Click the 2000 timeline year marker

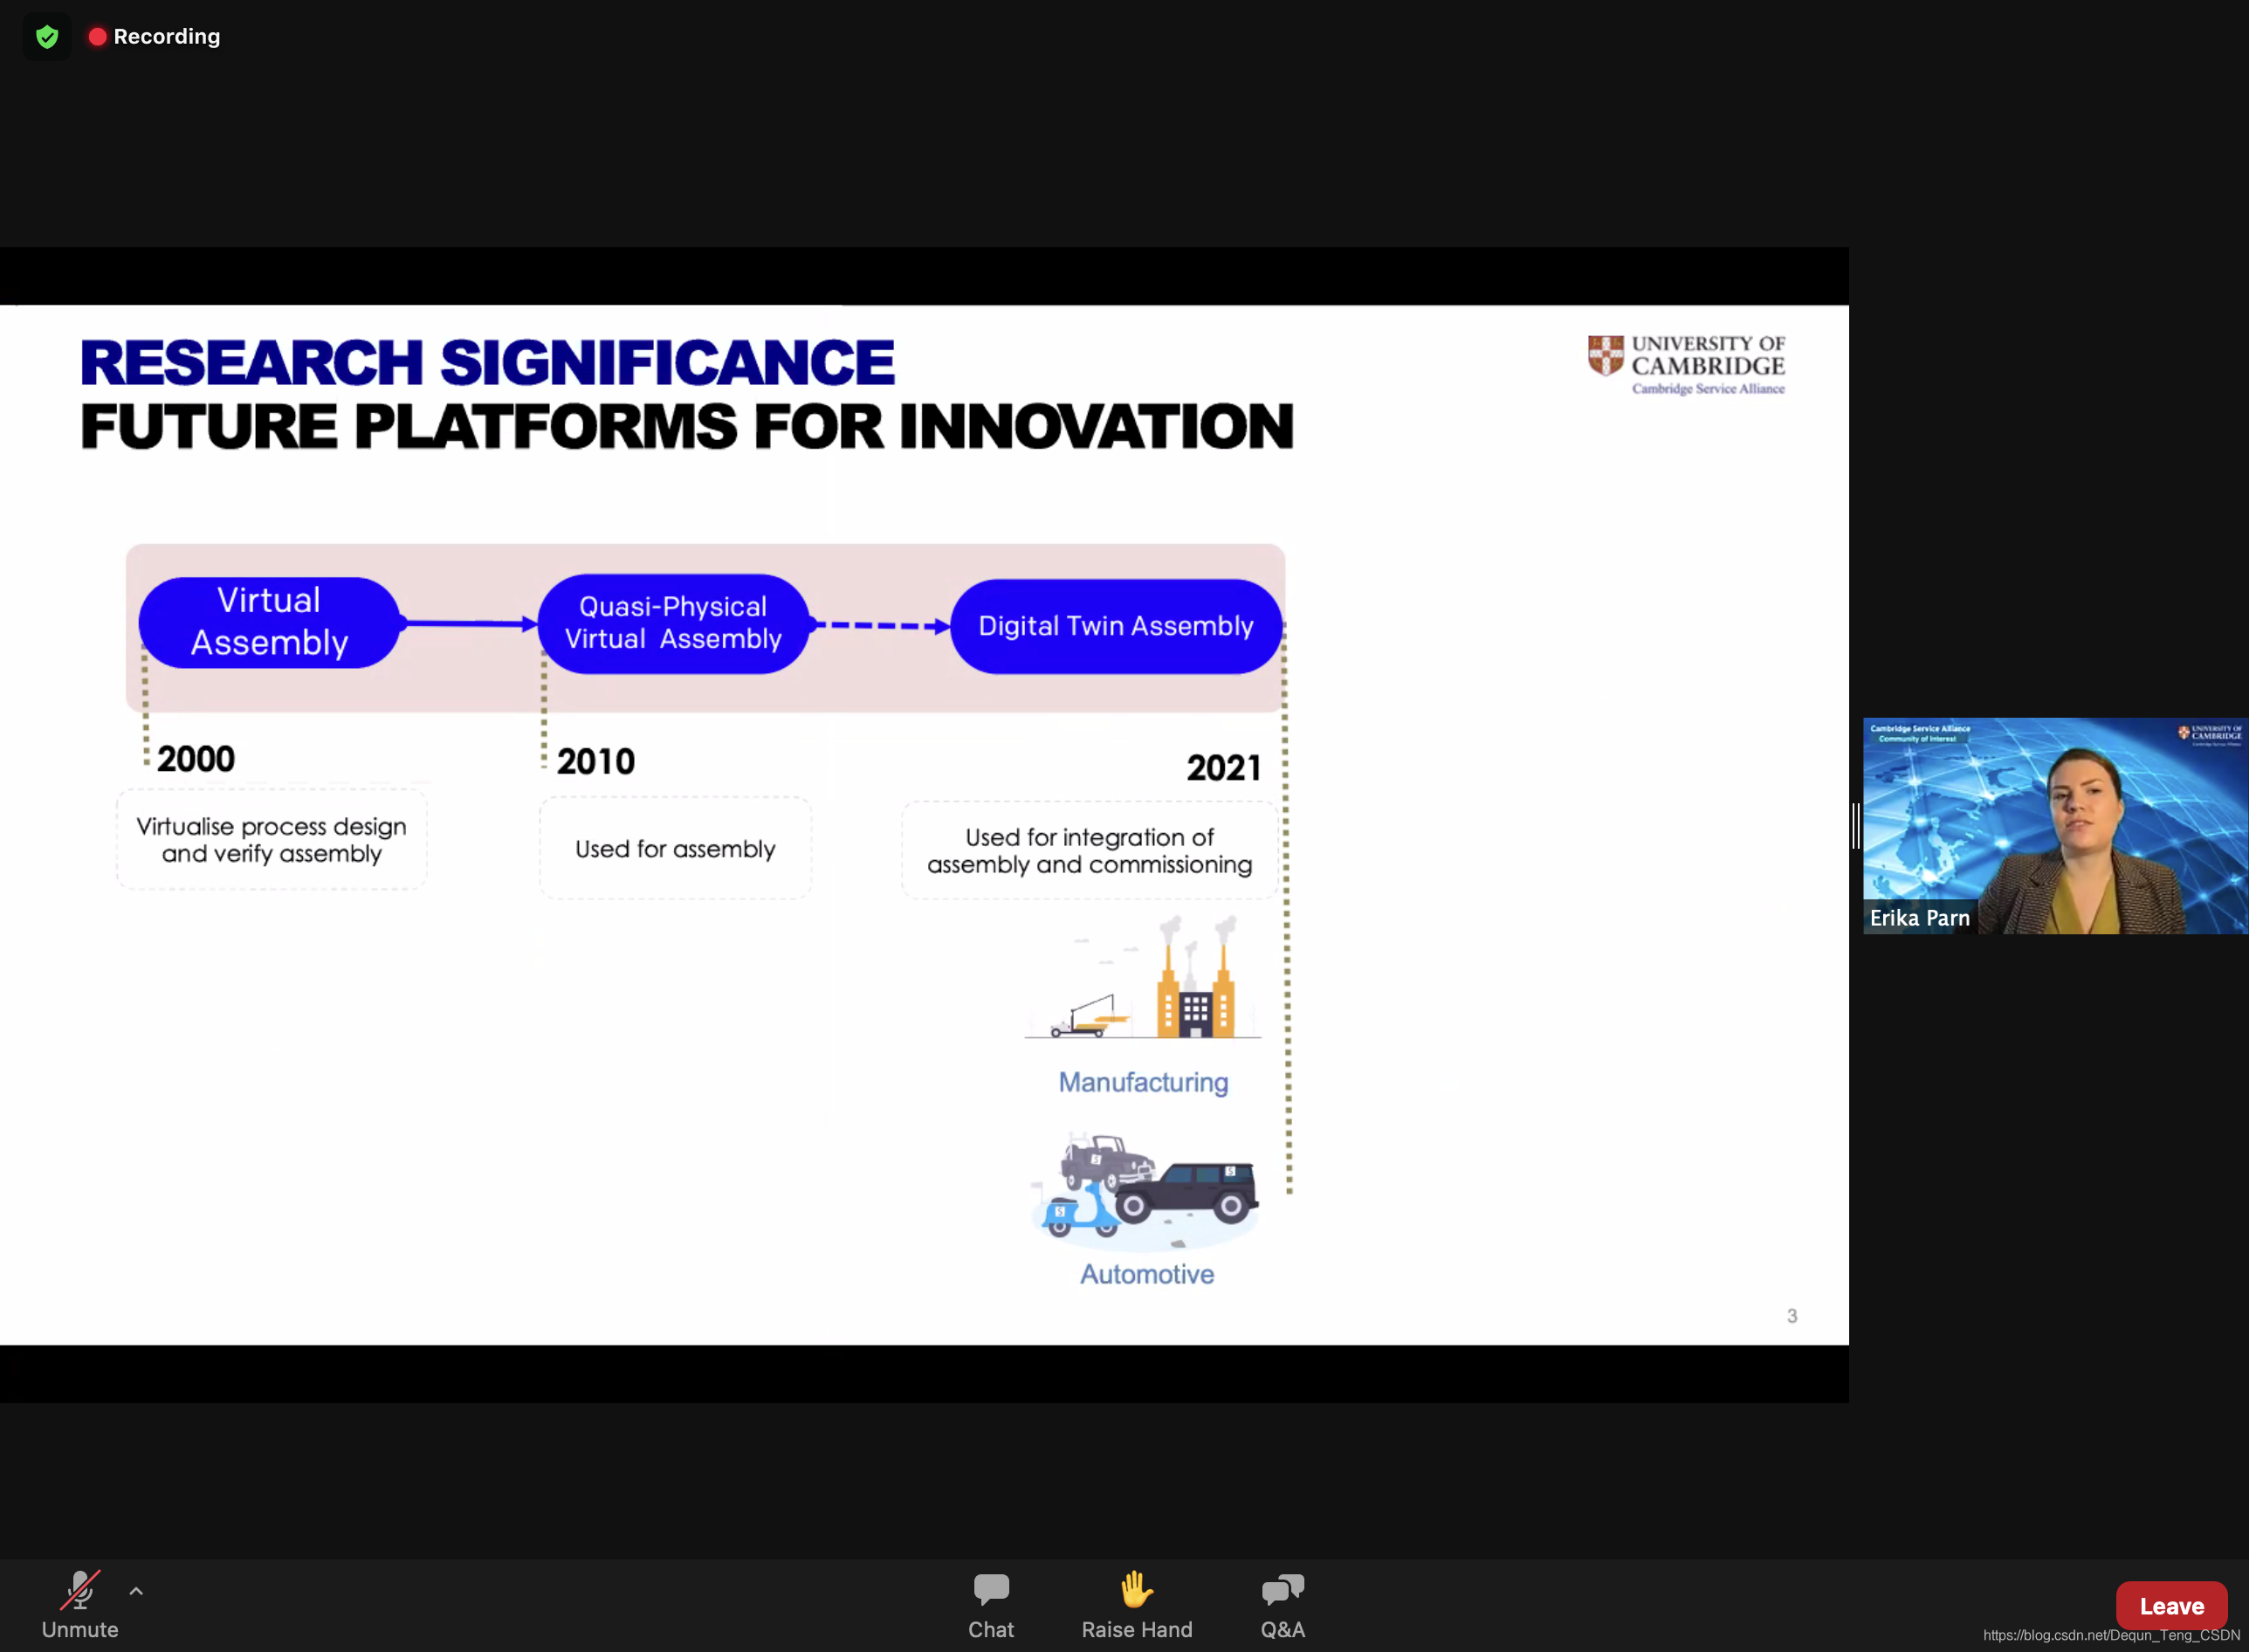196,759
